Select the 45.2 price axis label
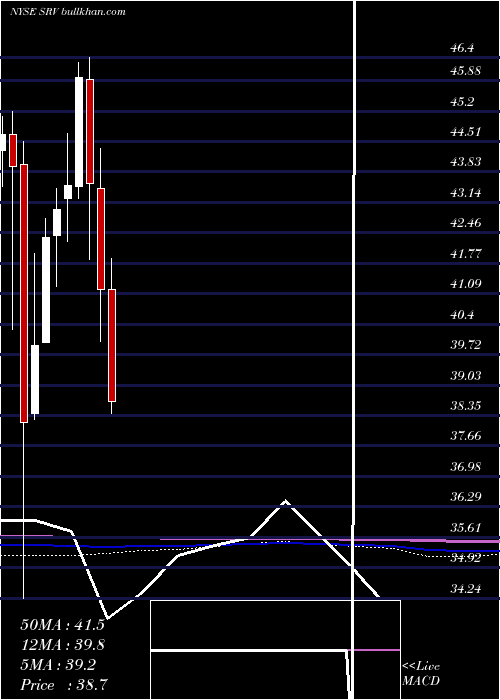This screenshot has height=700, width=500. (x=462, y=102)
